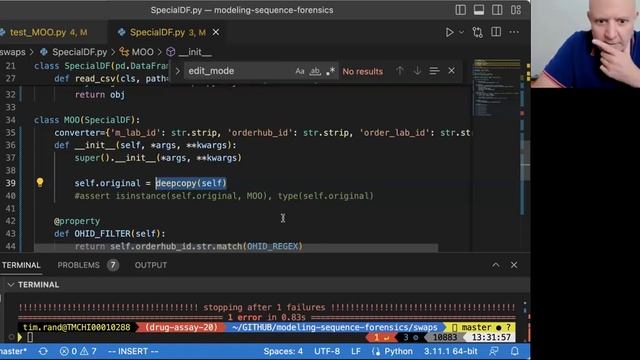This screenshot has width=640, height=360.
Task: Change indentation via Spaces: 4
Action: (x=283, y=351)
